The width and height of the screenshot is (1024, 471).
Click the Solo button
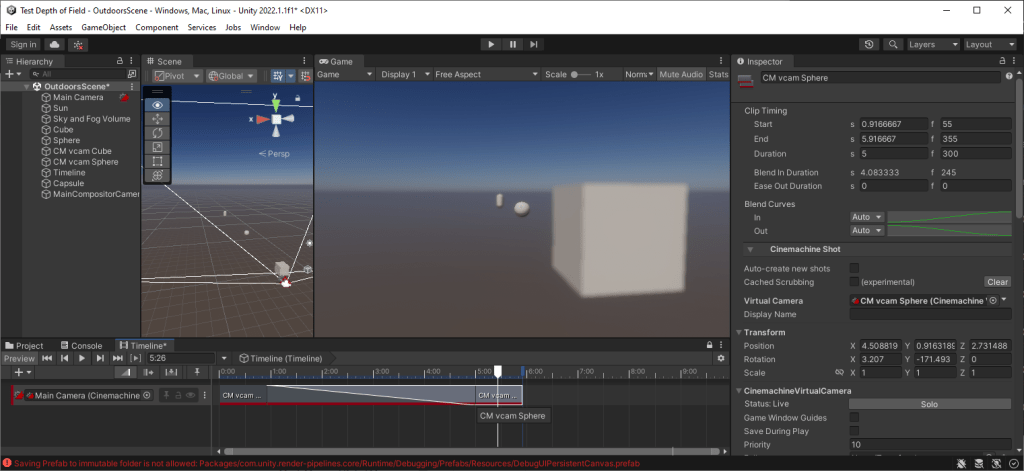coord(929,403)
